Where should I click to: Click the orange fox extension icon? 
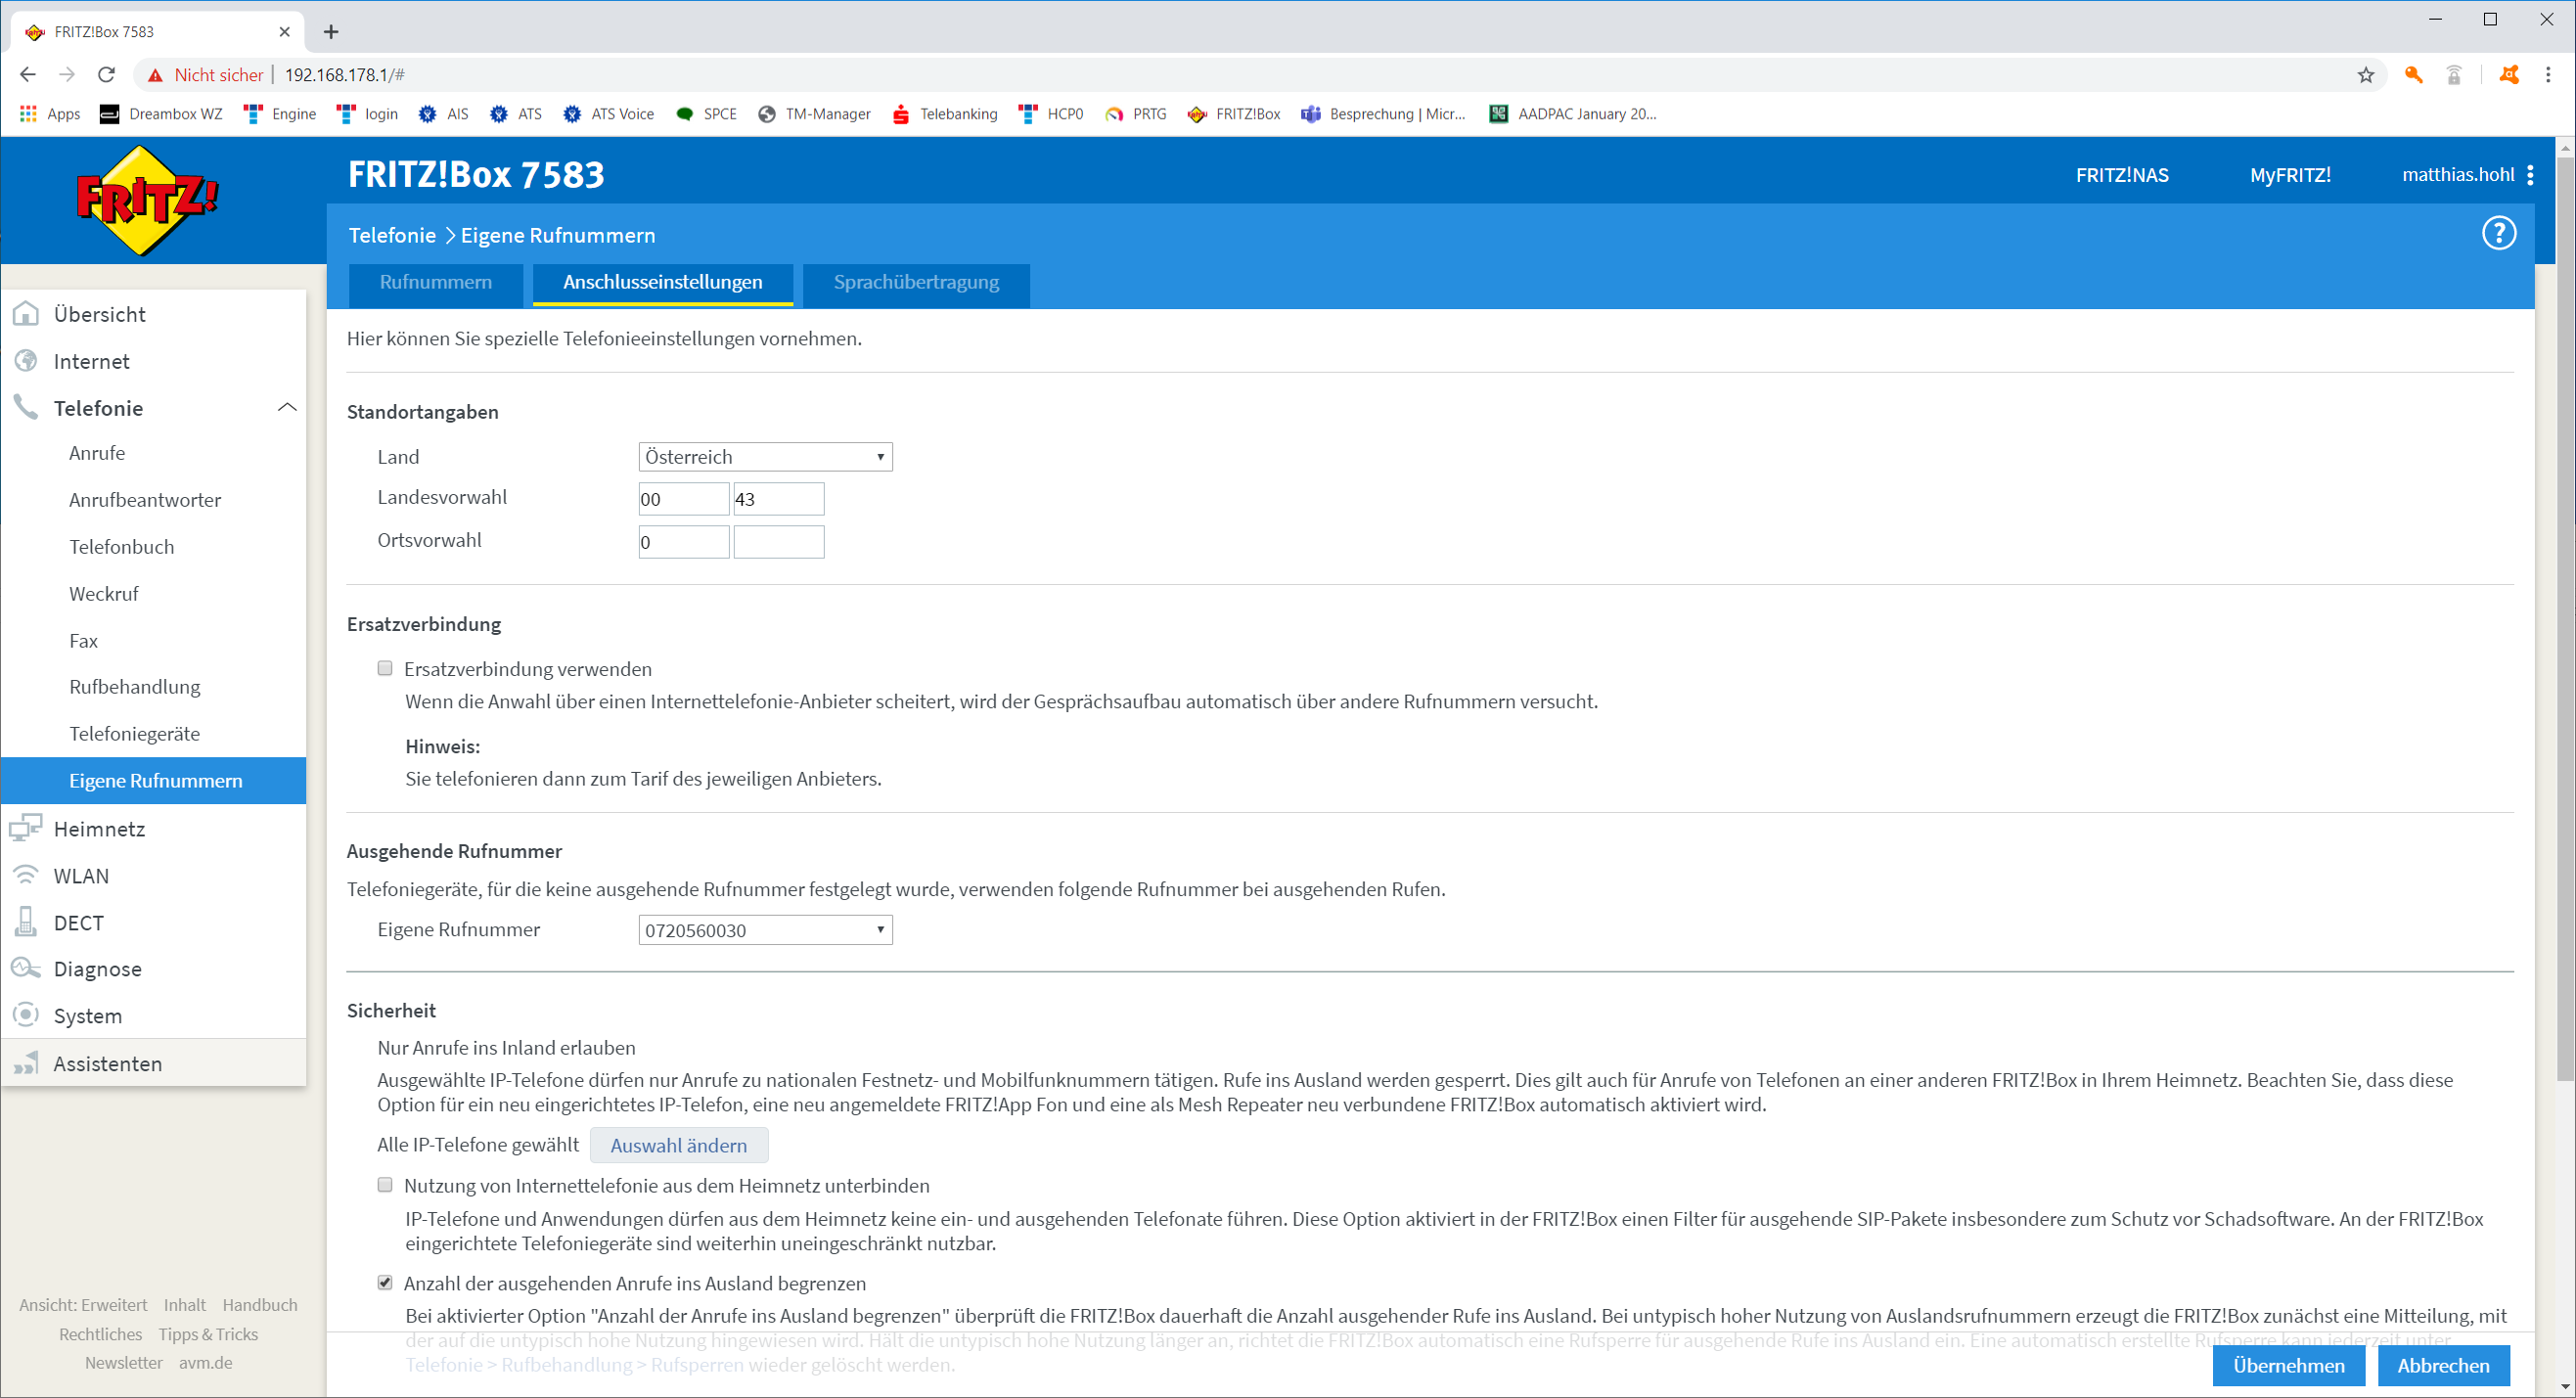coord(2508,75)
